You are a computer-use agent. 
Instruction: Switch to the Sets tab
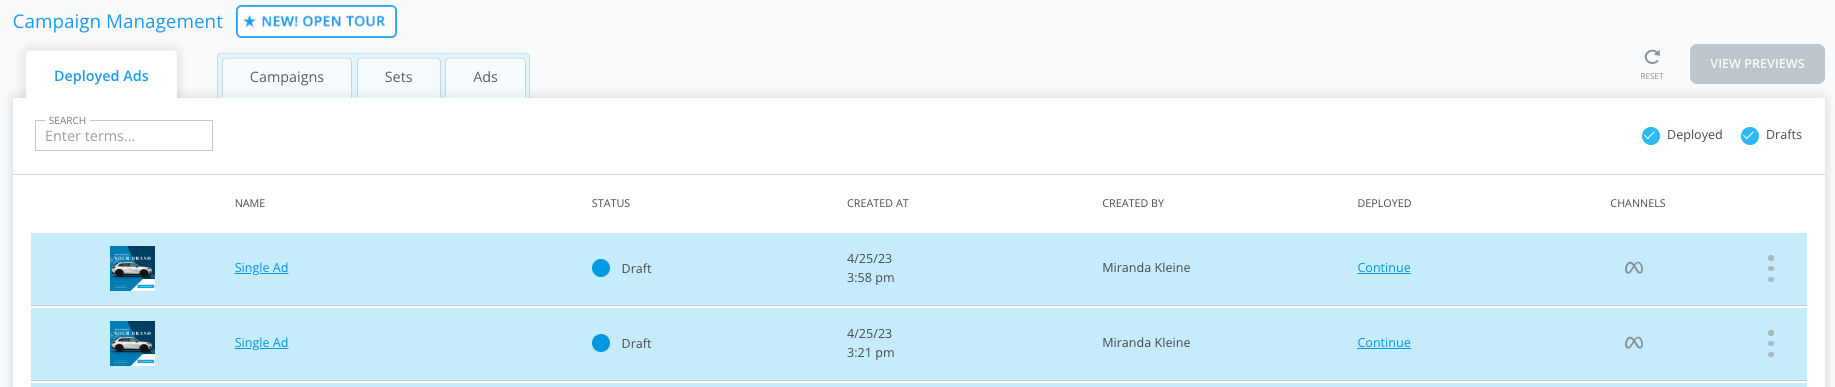pos(398,77)
